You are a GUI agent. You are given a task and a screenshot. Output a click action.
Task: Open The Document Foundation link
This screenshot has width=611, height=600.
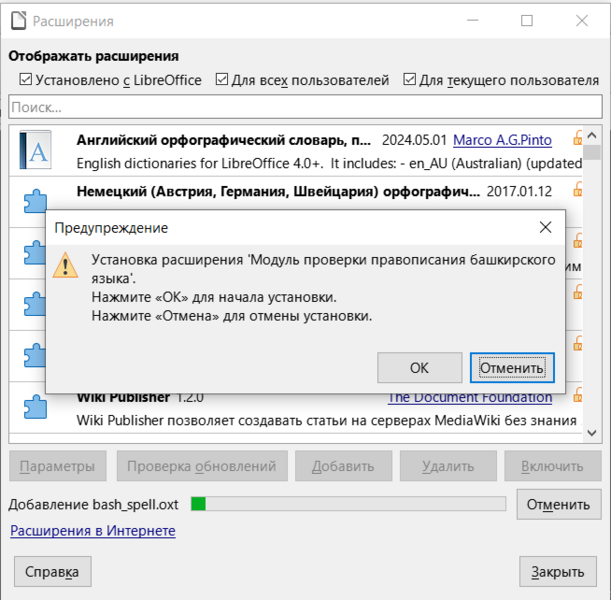(x=470, y=398)
